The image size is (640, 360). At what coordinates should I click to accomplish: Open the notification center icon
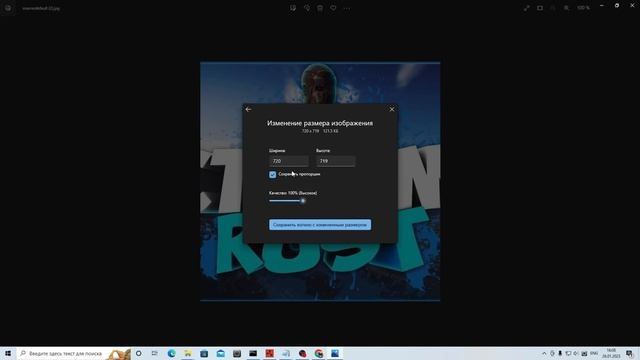click(x=629, y=353)
